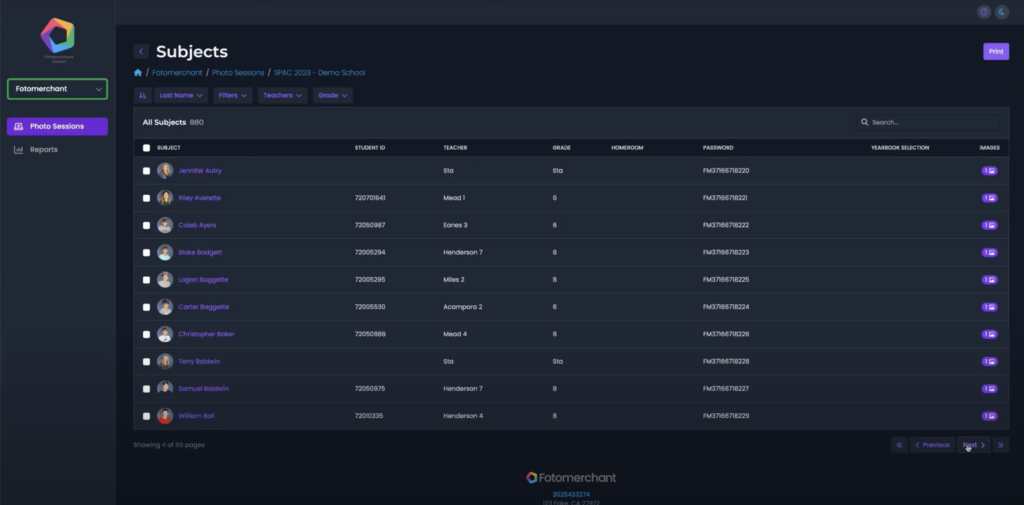
Task: Check the Terry Baldwin row checkbox
Action: (146, 361)
